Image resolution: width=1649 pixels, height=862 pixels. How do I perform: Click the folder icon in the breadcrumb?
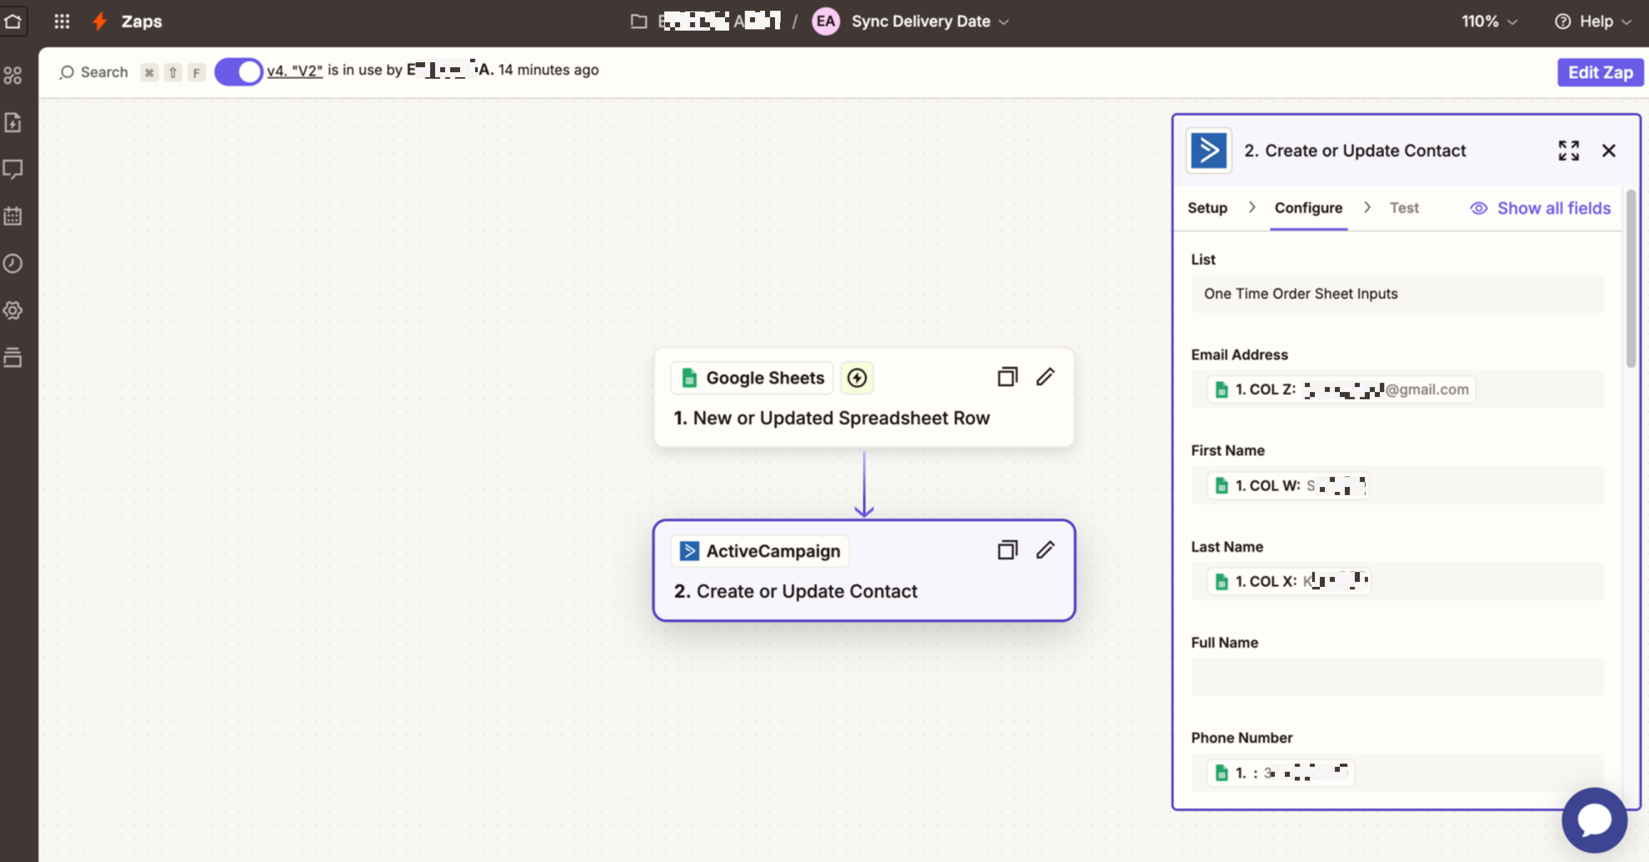638,21
